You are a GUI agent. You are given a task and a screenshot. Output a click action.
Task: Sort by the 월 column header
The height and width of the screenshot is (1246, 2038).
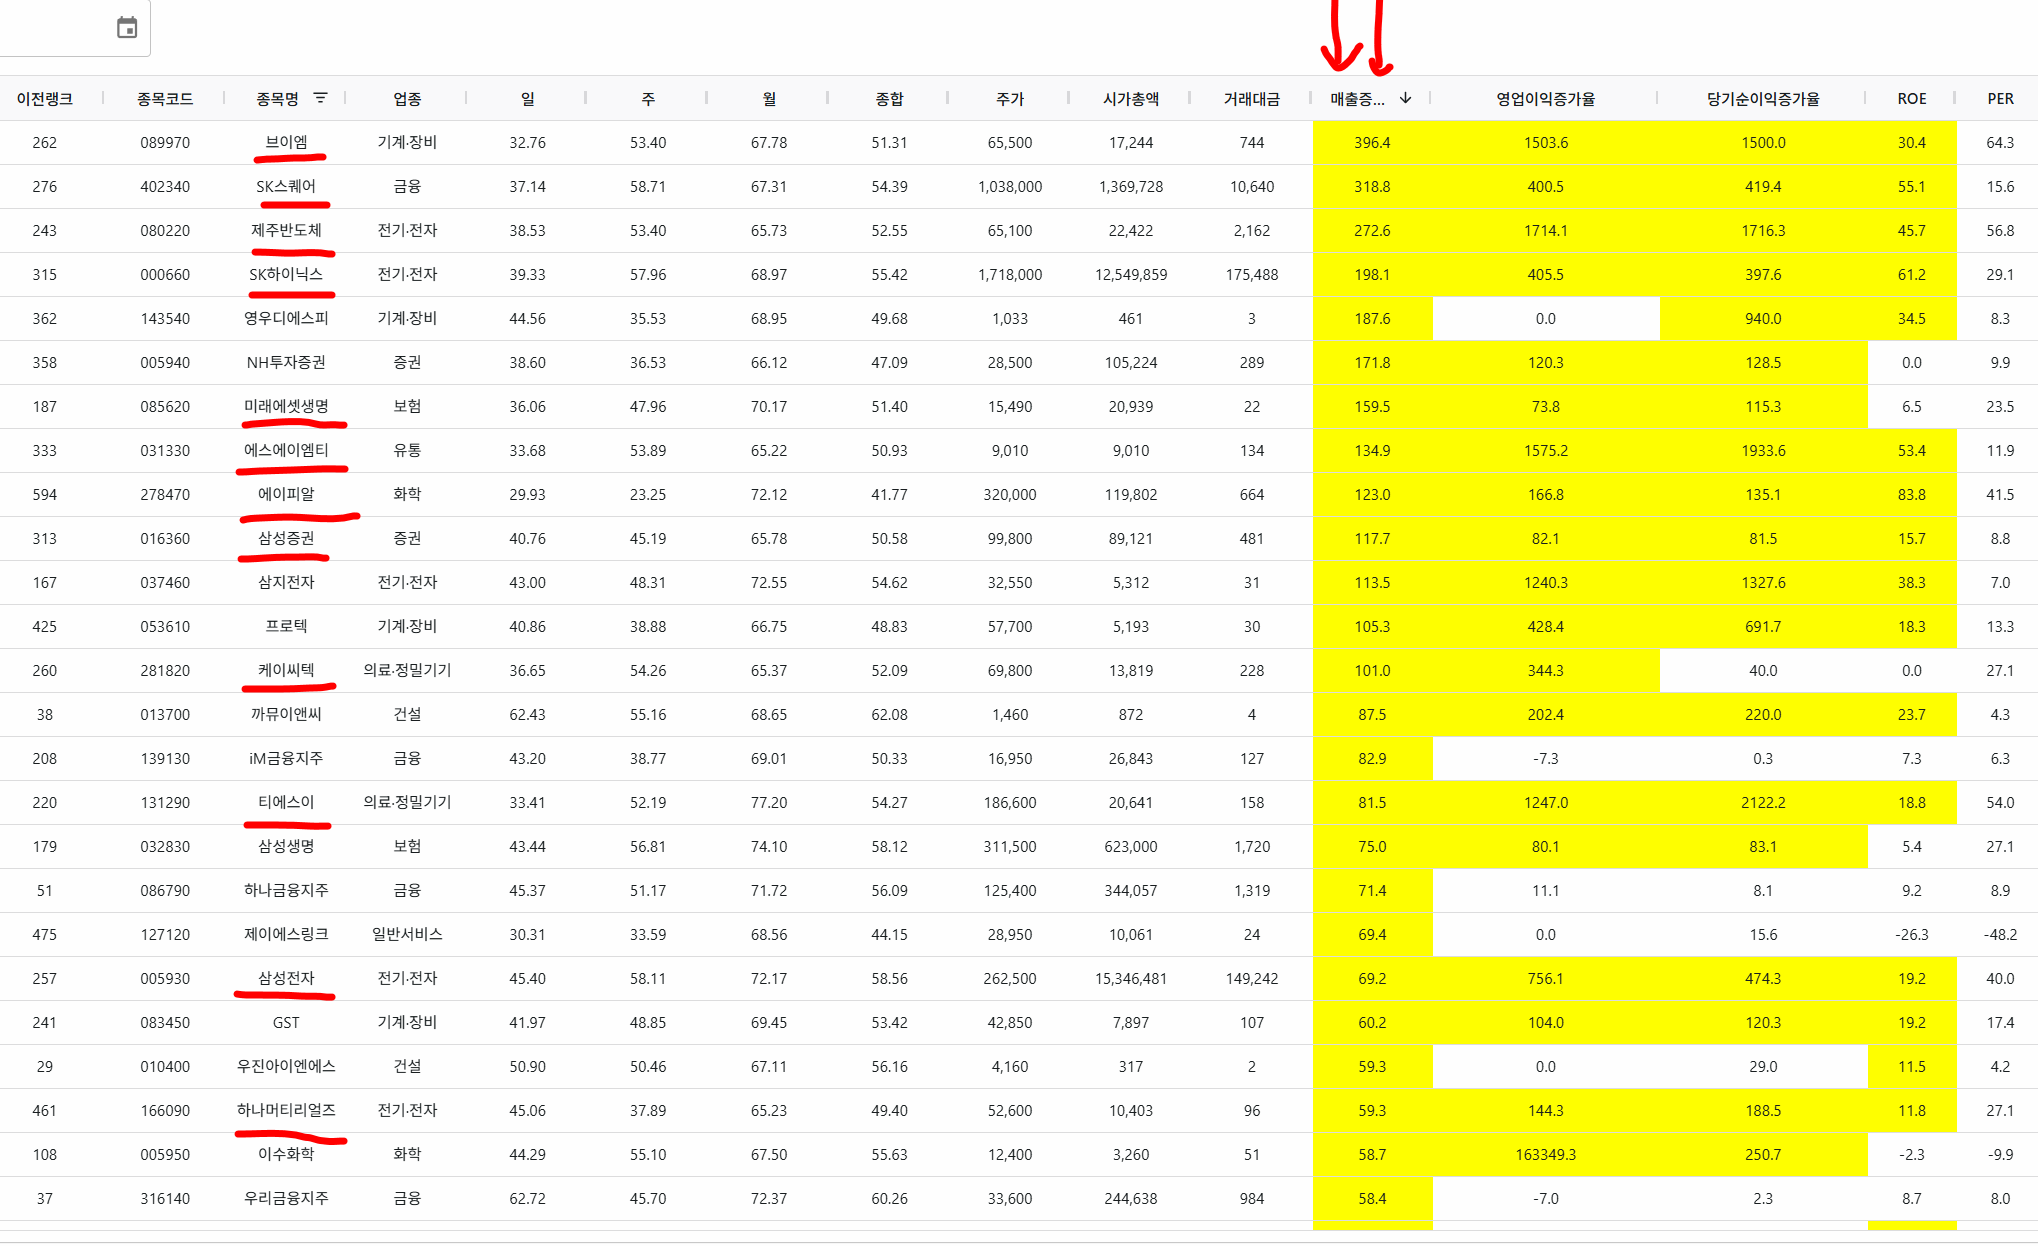click(x=769, y=99)
